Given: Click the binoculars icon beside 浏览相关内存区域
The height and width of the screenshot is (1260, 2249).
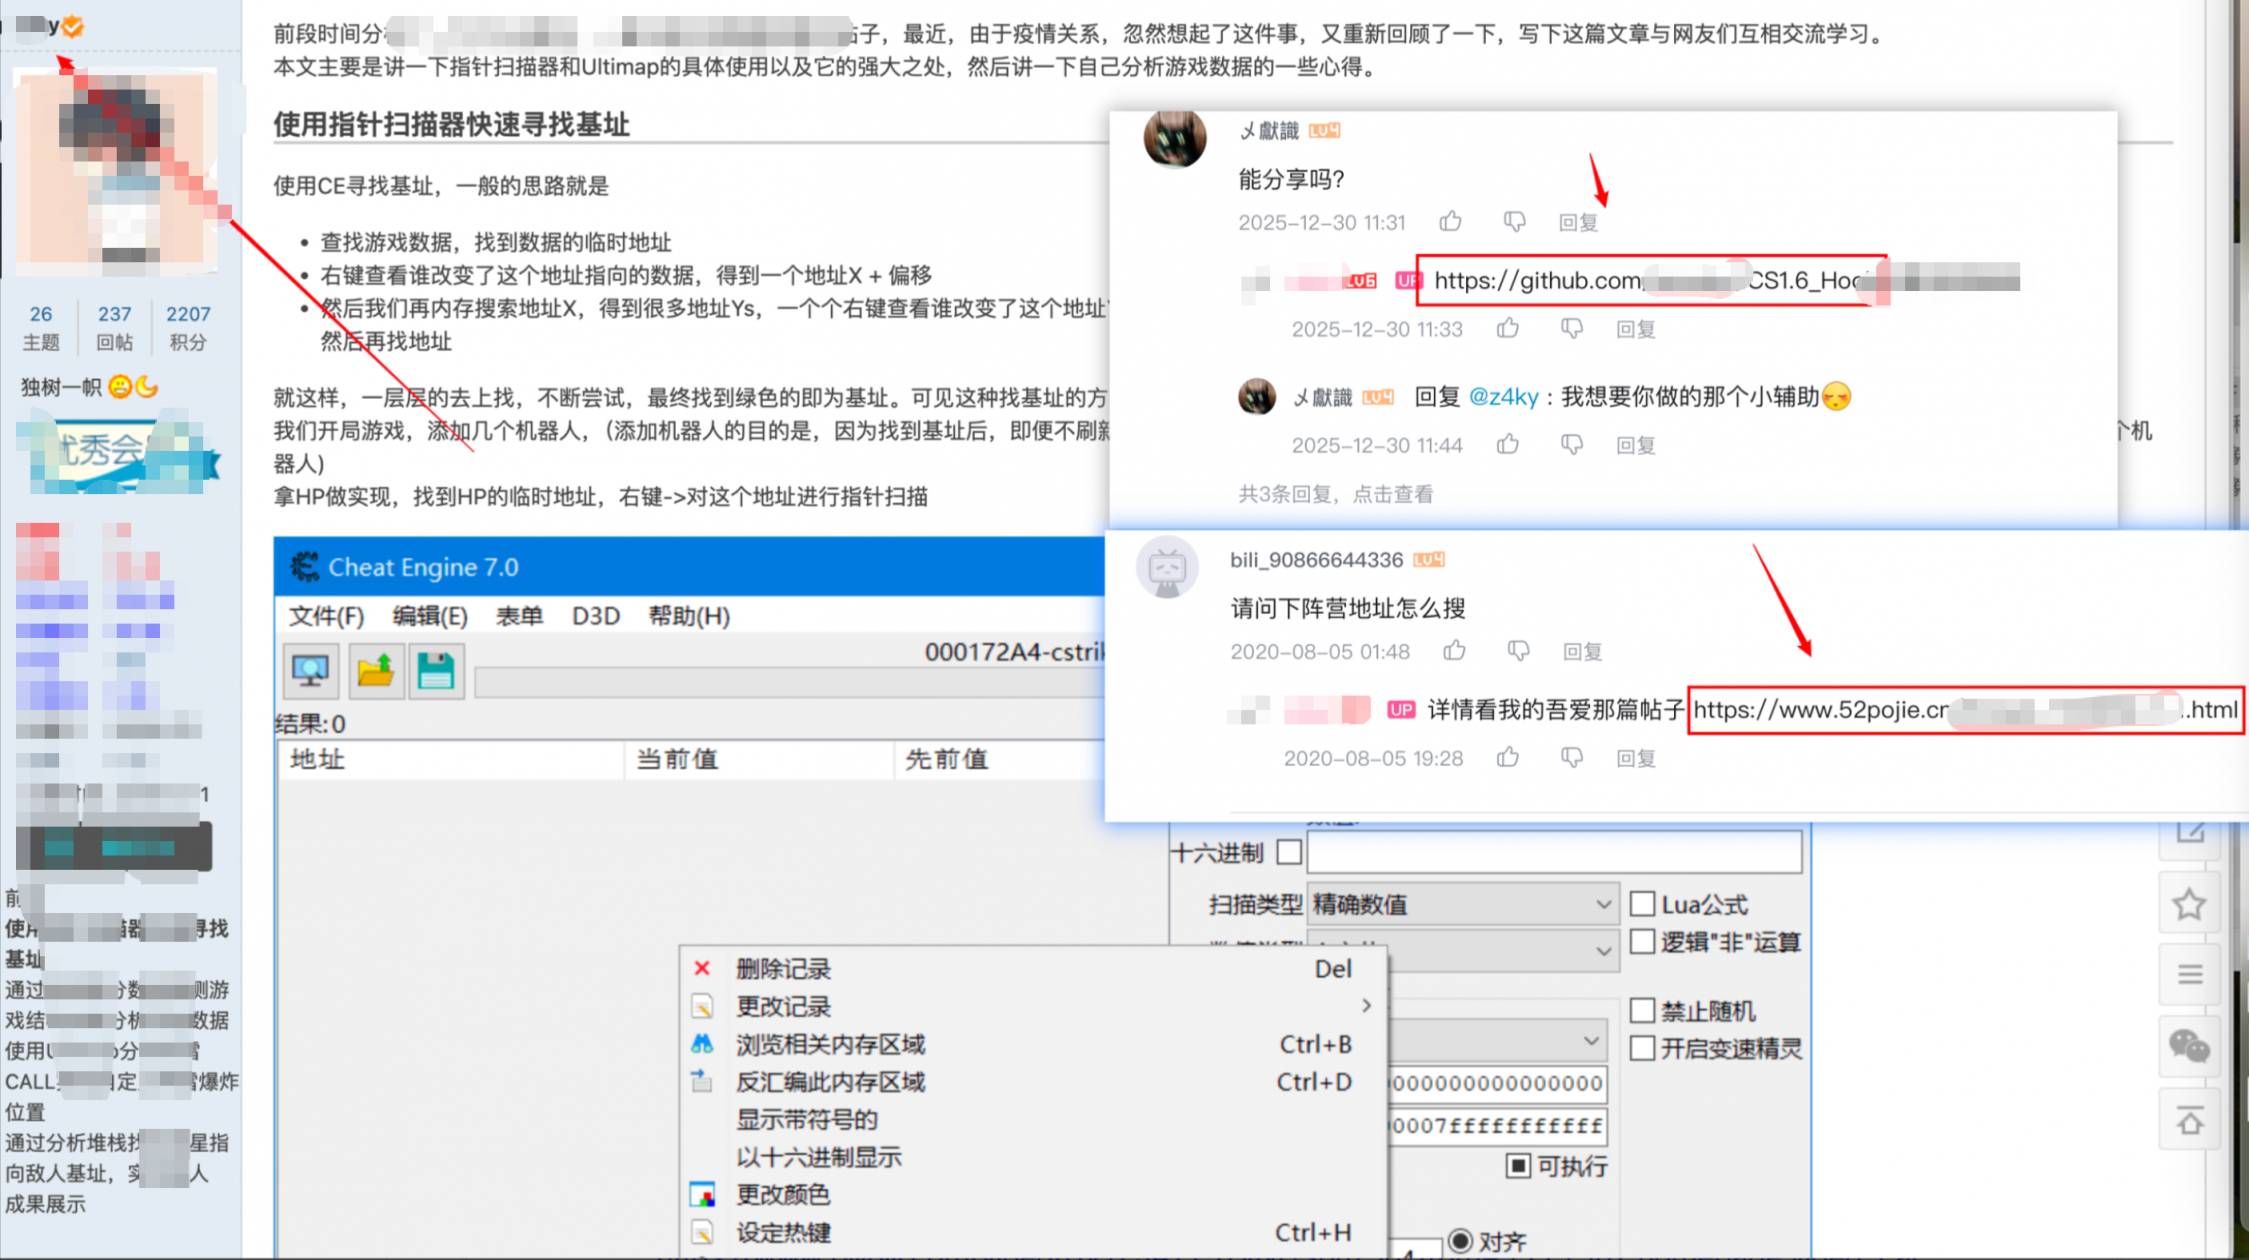Looking at the screenshot, I should (702, 1044).
